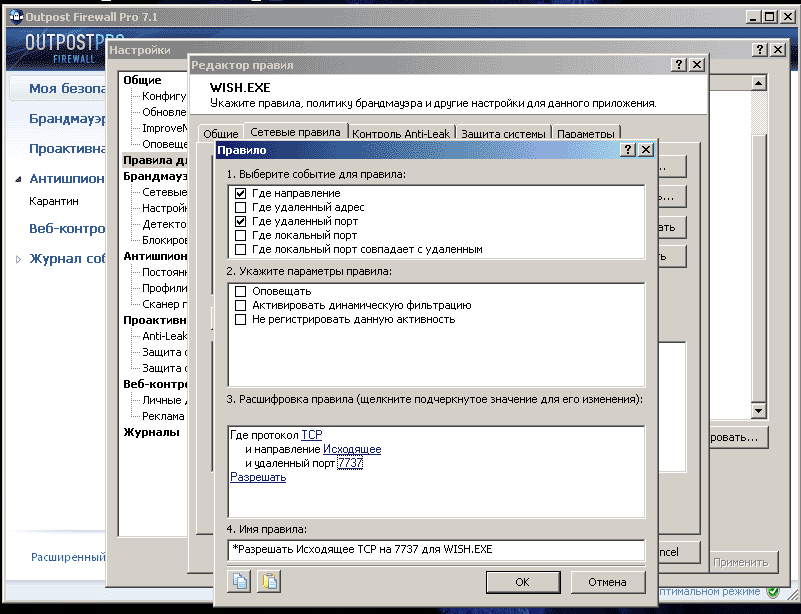Click help button in Редактор правил title
This screenshot has width=801, height=614.
tap(678, 65)
